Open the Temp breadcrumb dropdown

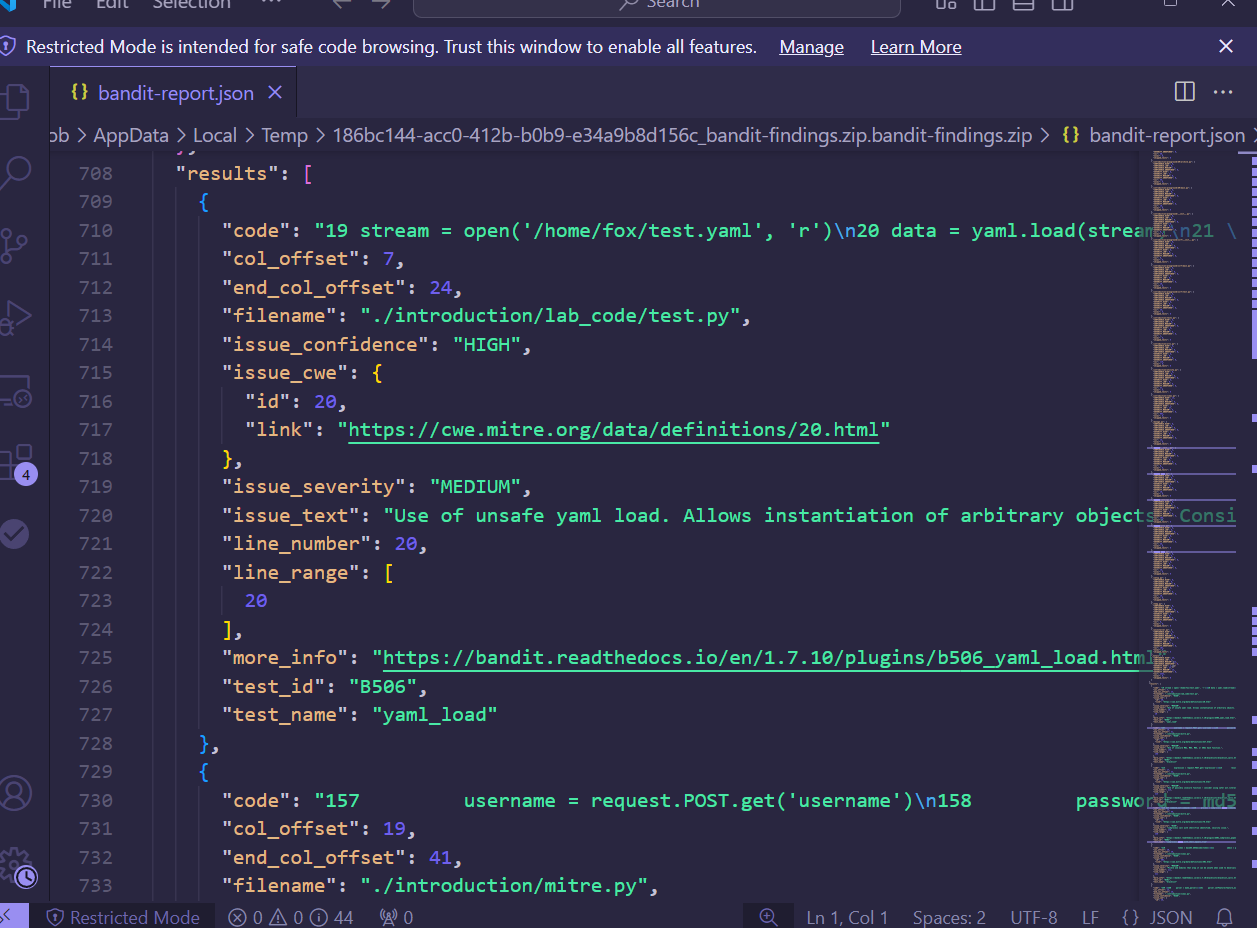tap(284, 134)
